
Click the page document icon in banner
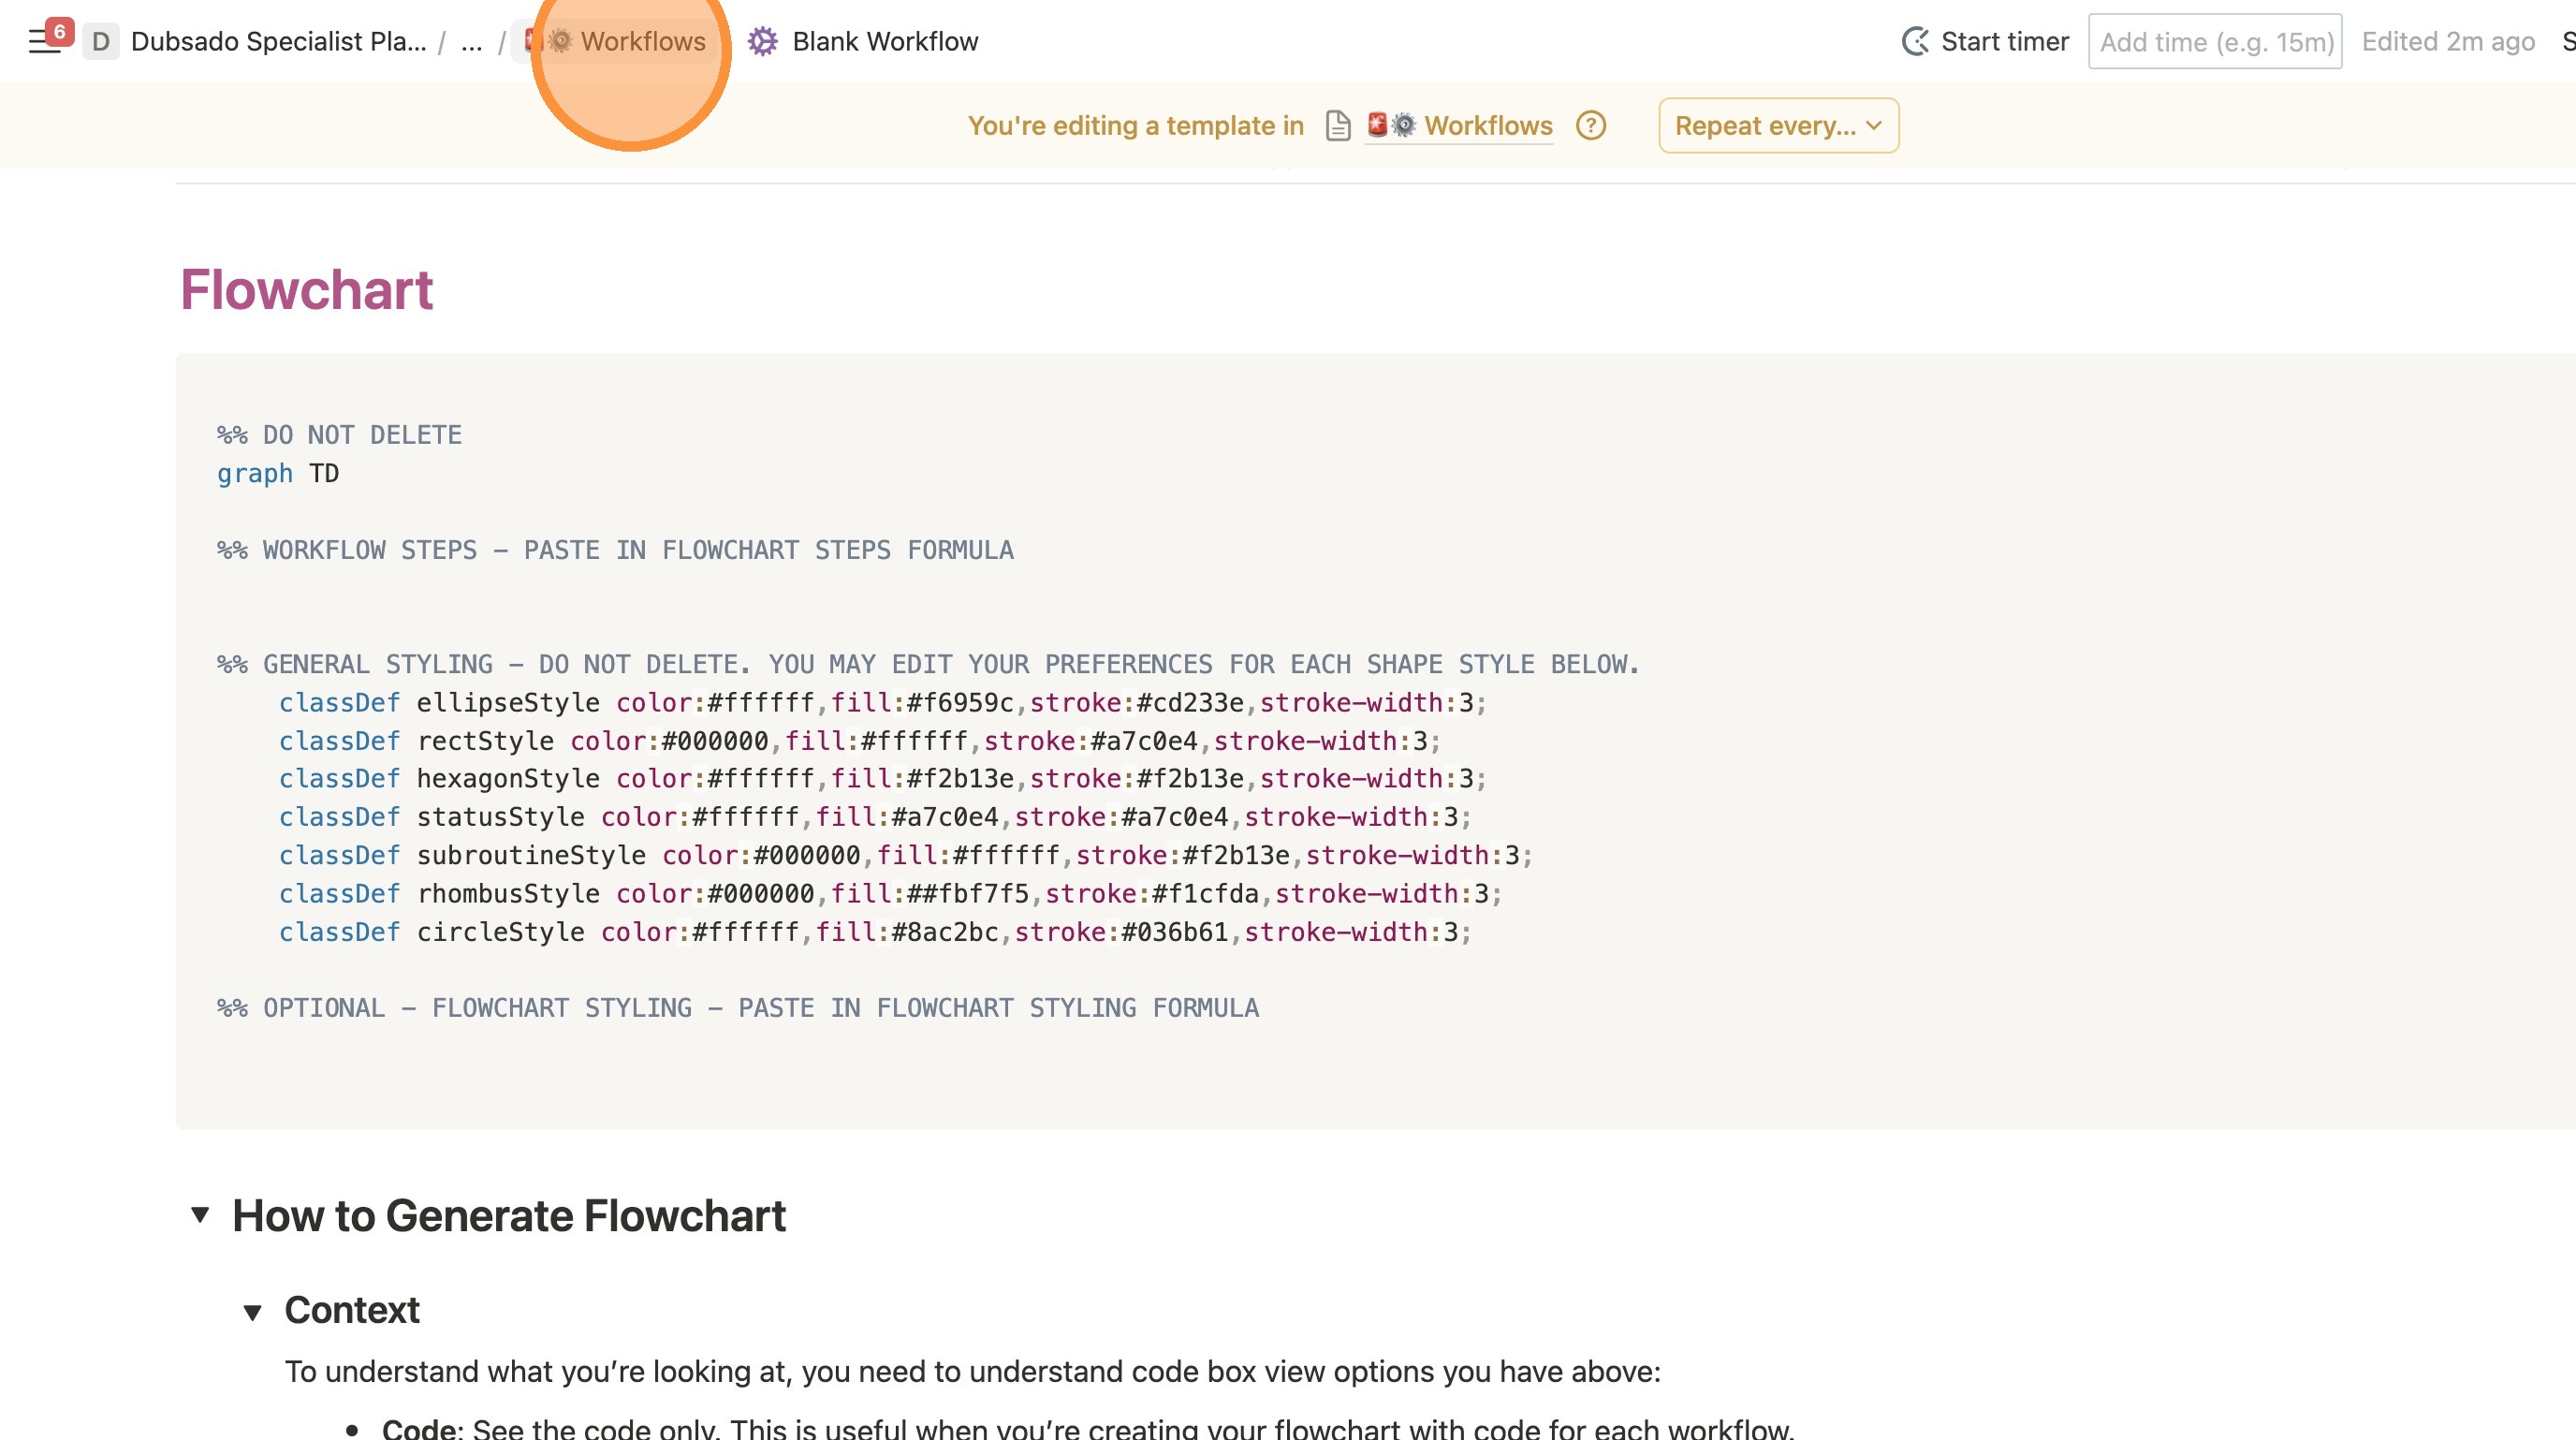1338,125
